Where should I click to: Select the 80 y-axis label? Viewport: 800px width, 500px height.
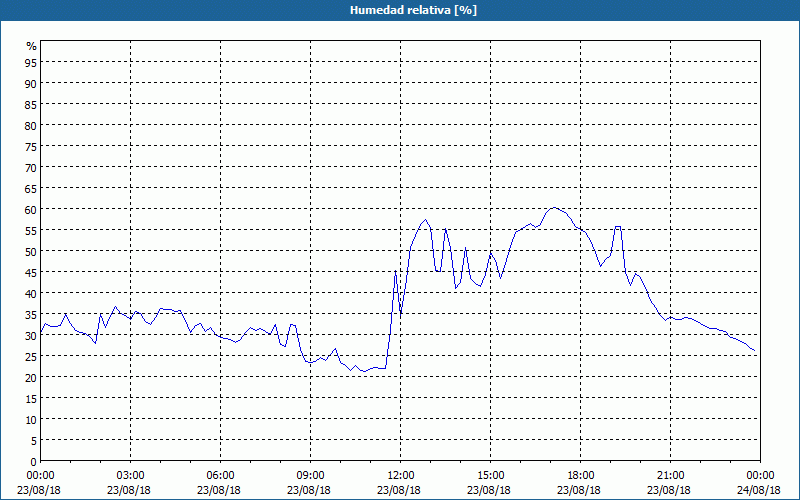click(x=31, y=125)
